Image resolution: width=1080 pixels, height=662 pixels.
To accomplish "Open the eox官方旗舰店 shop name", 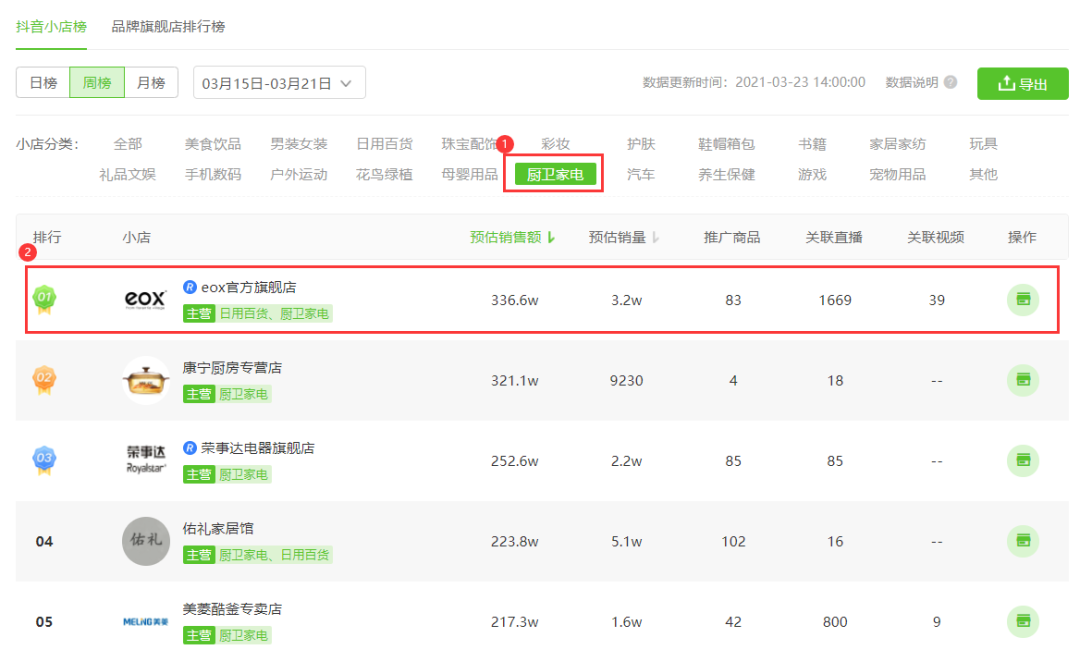I will coord(249,287).
